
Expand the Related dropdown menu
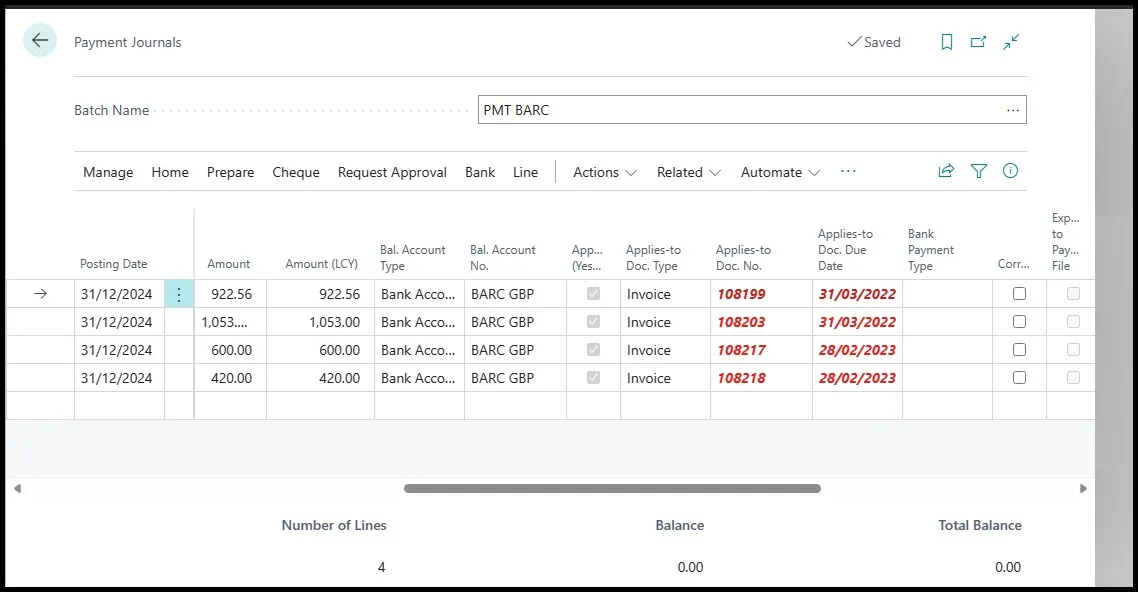[688, 173]
